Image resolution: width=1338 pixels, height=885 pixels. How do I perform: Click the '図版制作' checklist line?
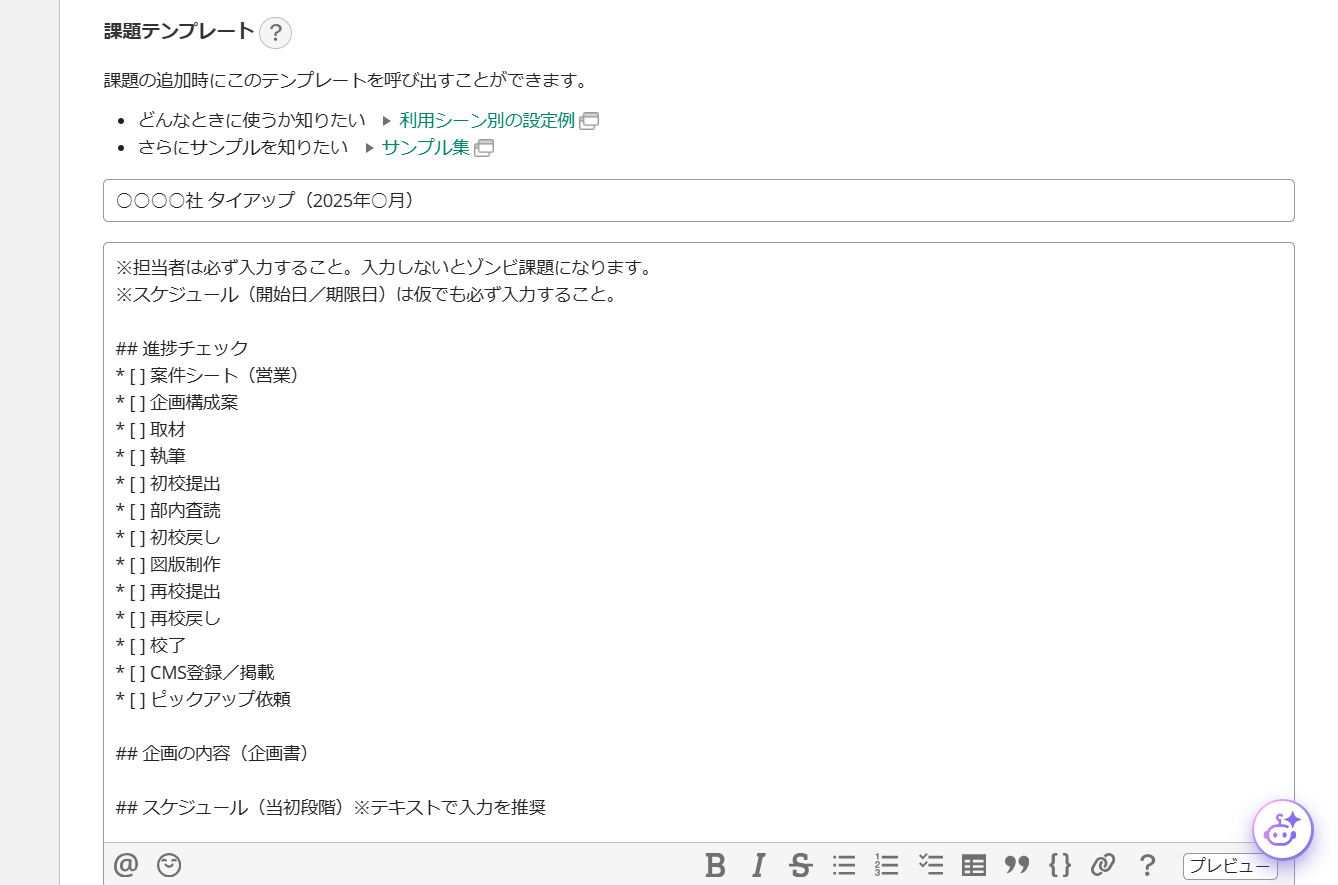tap(168, 565)
